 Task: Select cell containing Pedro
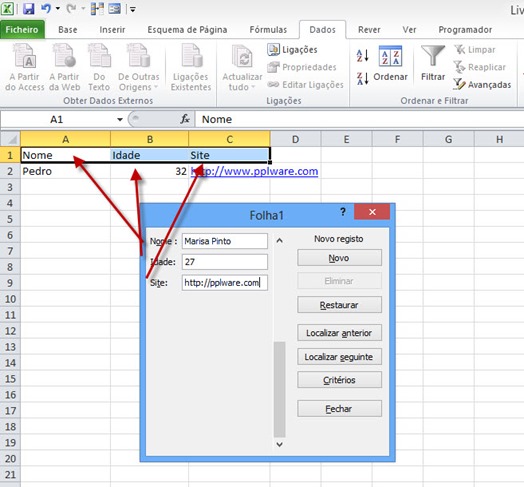pyautogui.click(x=66, y=171)
